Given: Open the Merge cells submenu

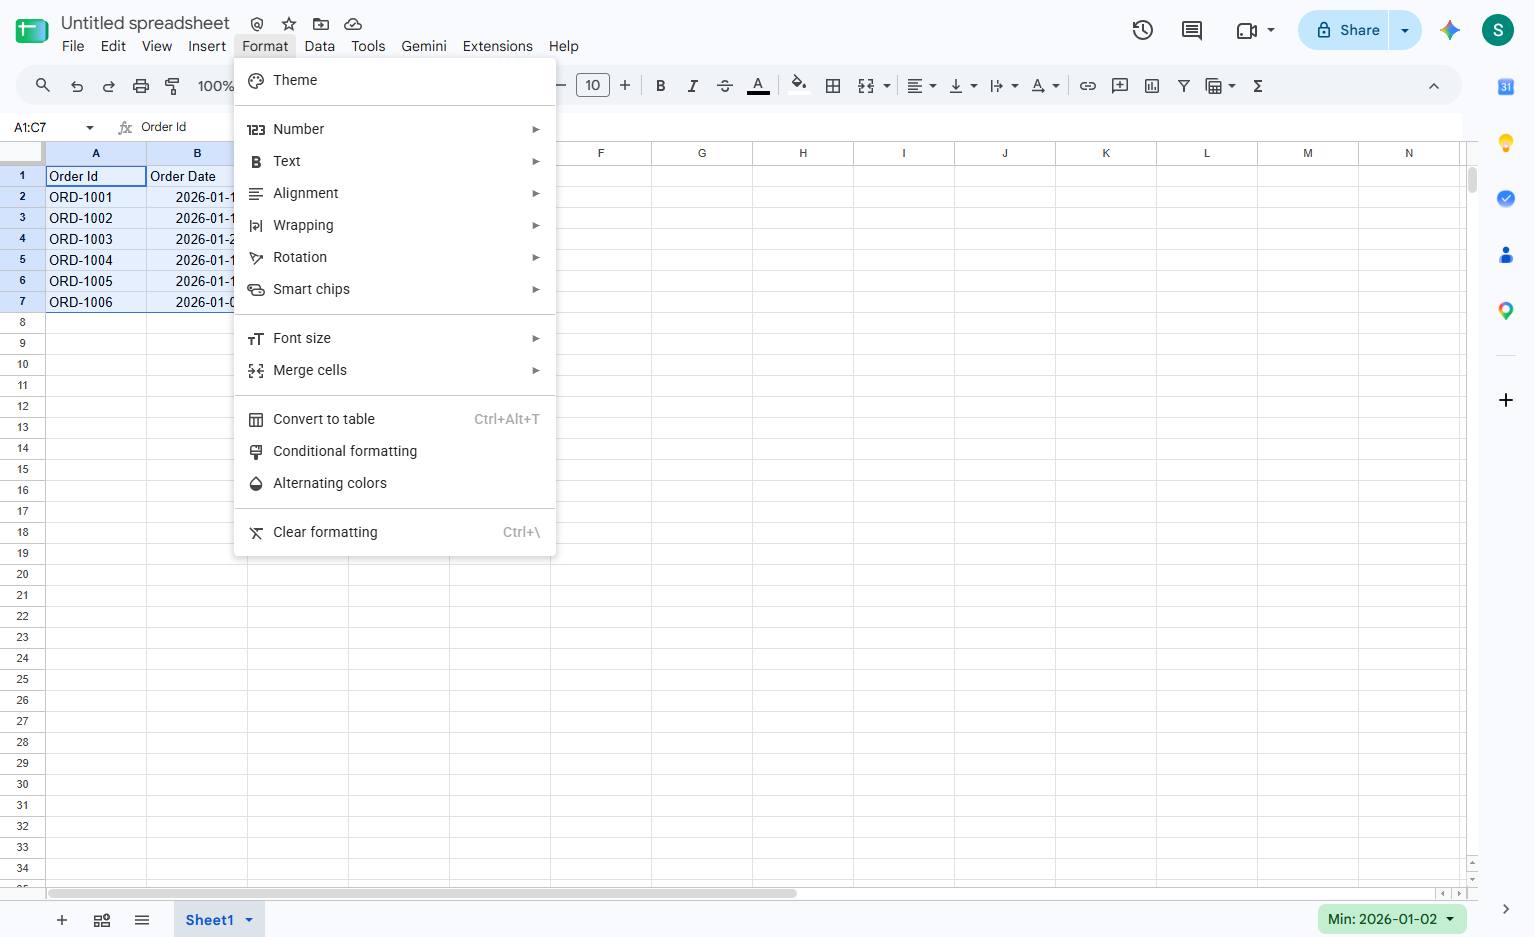Looking at the screenshot, I should click(x=395, y=370).
